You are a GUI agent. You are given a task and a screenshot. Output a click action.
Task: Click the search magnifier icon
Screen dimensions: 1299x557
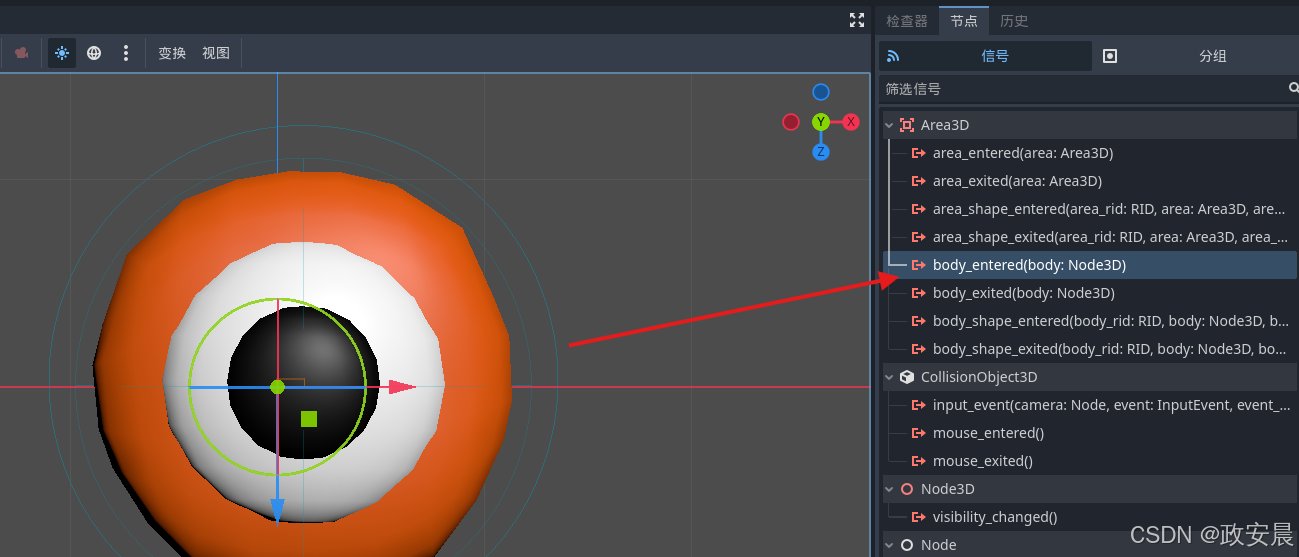(1293, 89)
